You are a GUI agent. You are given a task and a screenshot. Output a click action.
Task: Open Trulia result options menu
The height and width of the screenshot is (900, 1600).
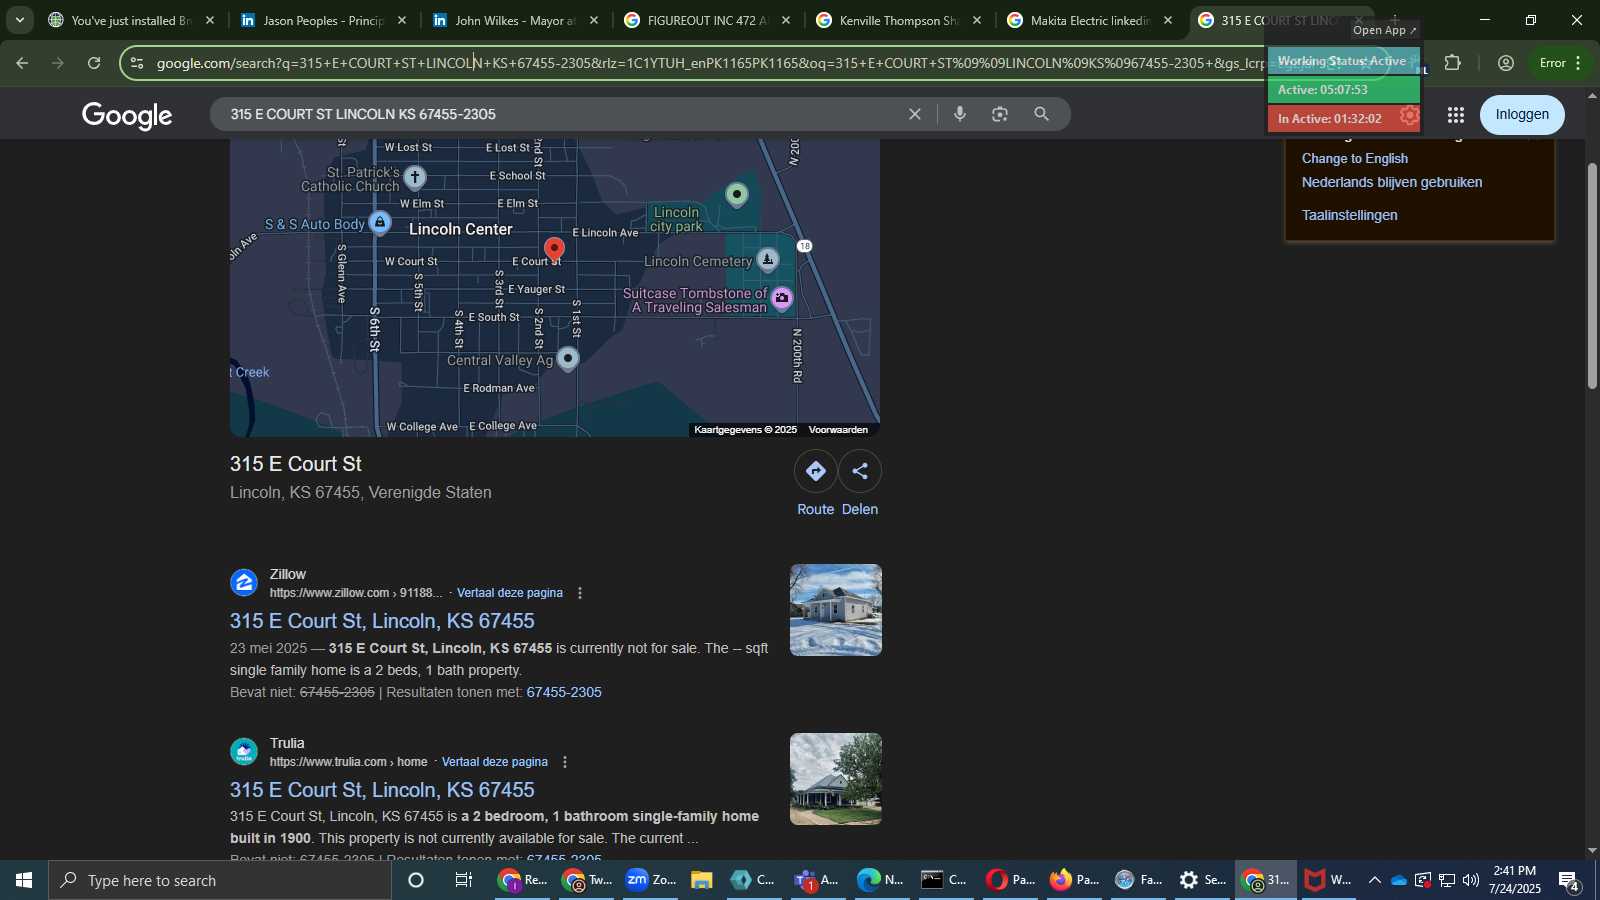(x=565, y=762)
